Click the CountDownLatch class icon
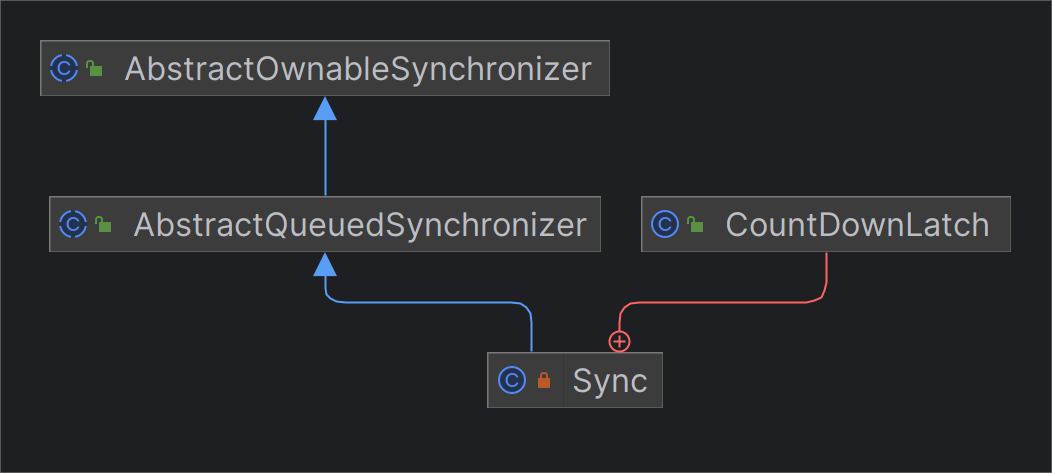 (x=665, y=224)
